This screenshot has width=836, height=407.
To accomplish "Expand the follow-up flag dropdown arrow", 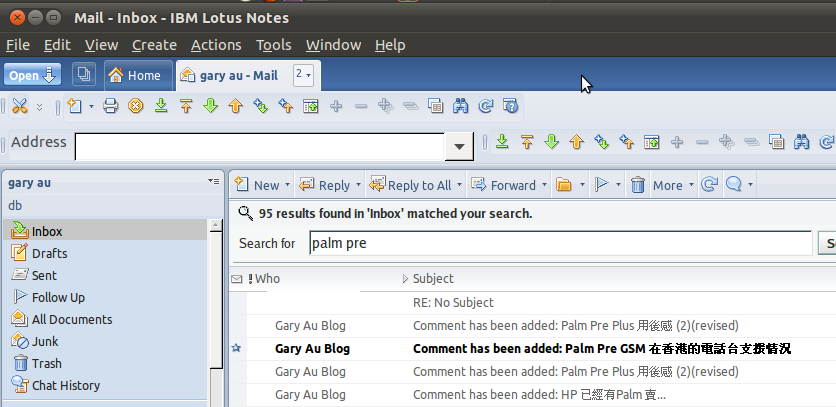I will (618, 185).
